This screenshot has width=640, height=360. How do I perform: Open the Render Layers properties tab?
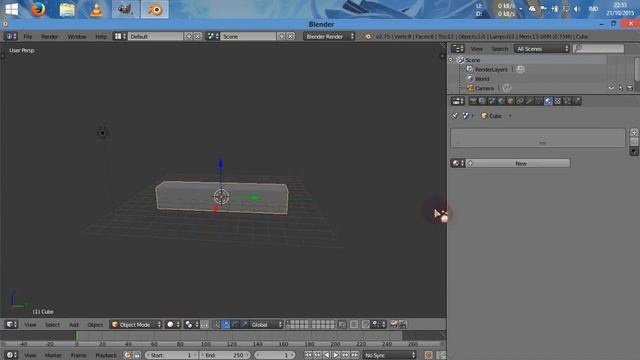[x=482, y=101]
